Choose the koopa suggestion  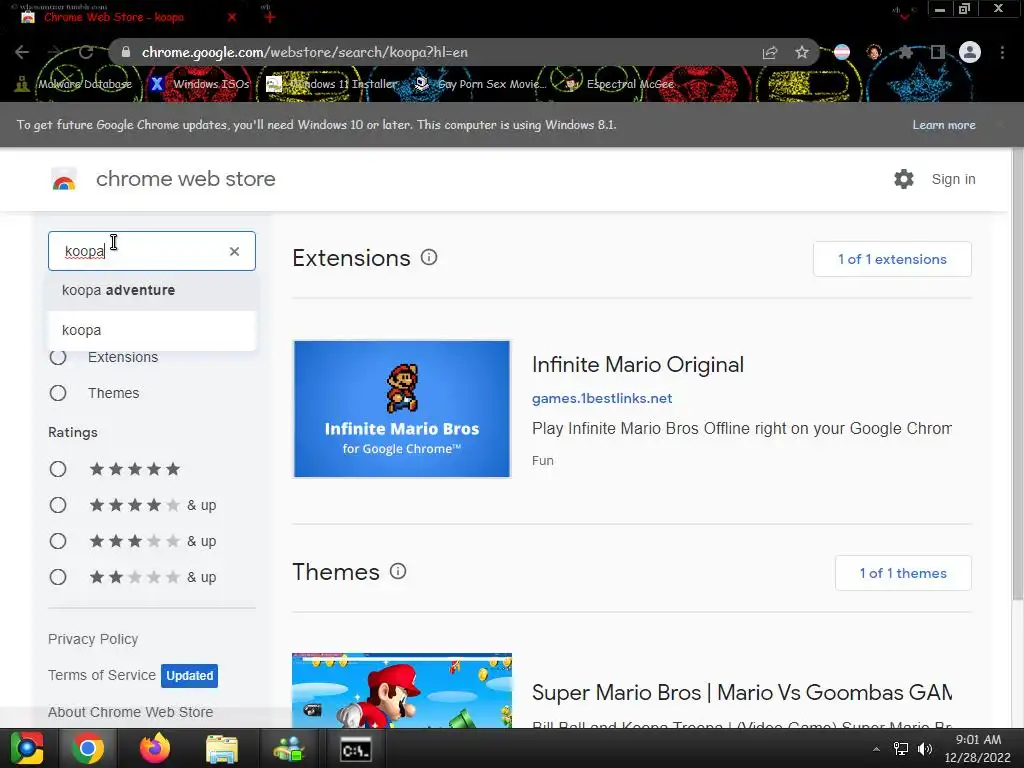[152, 330]
